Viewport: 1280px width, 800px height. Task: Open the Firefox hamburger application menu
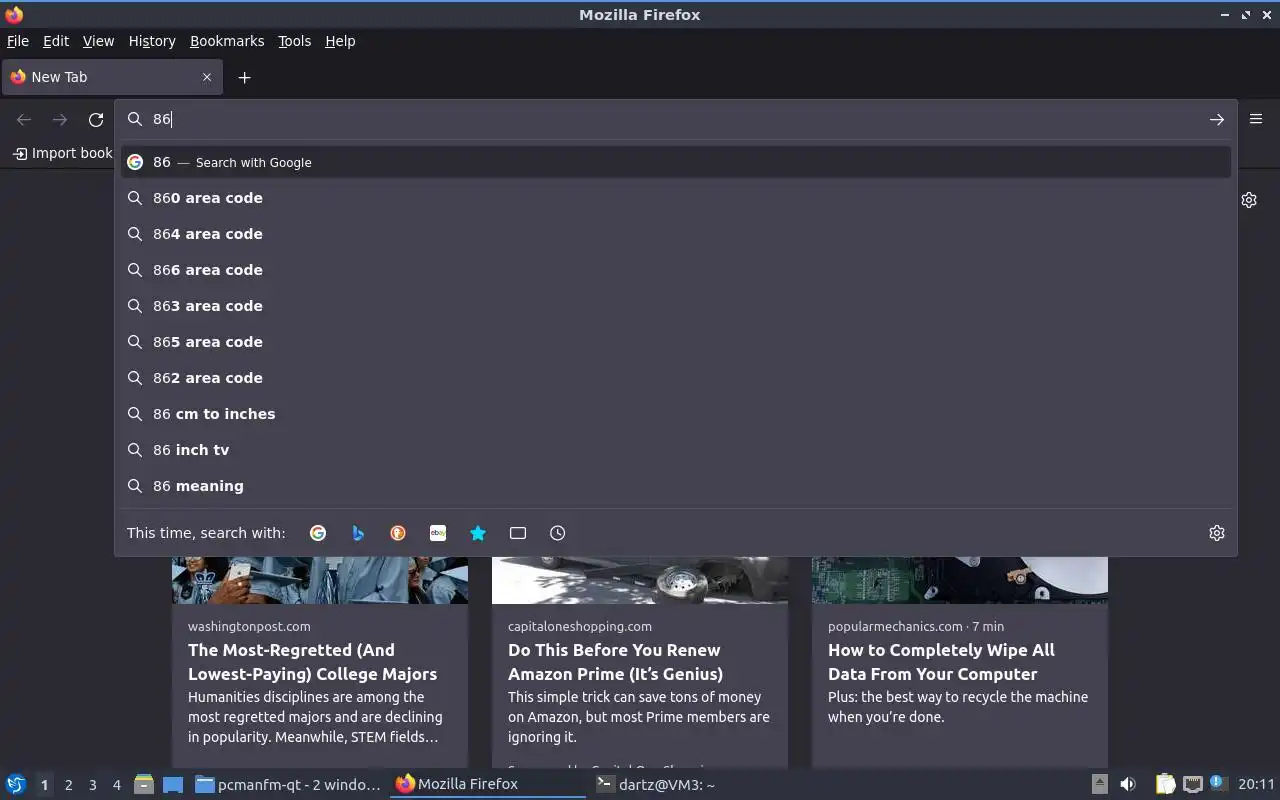[1256, 118]
